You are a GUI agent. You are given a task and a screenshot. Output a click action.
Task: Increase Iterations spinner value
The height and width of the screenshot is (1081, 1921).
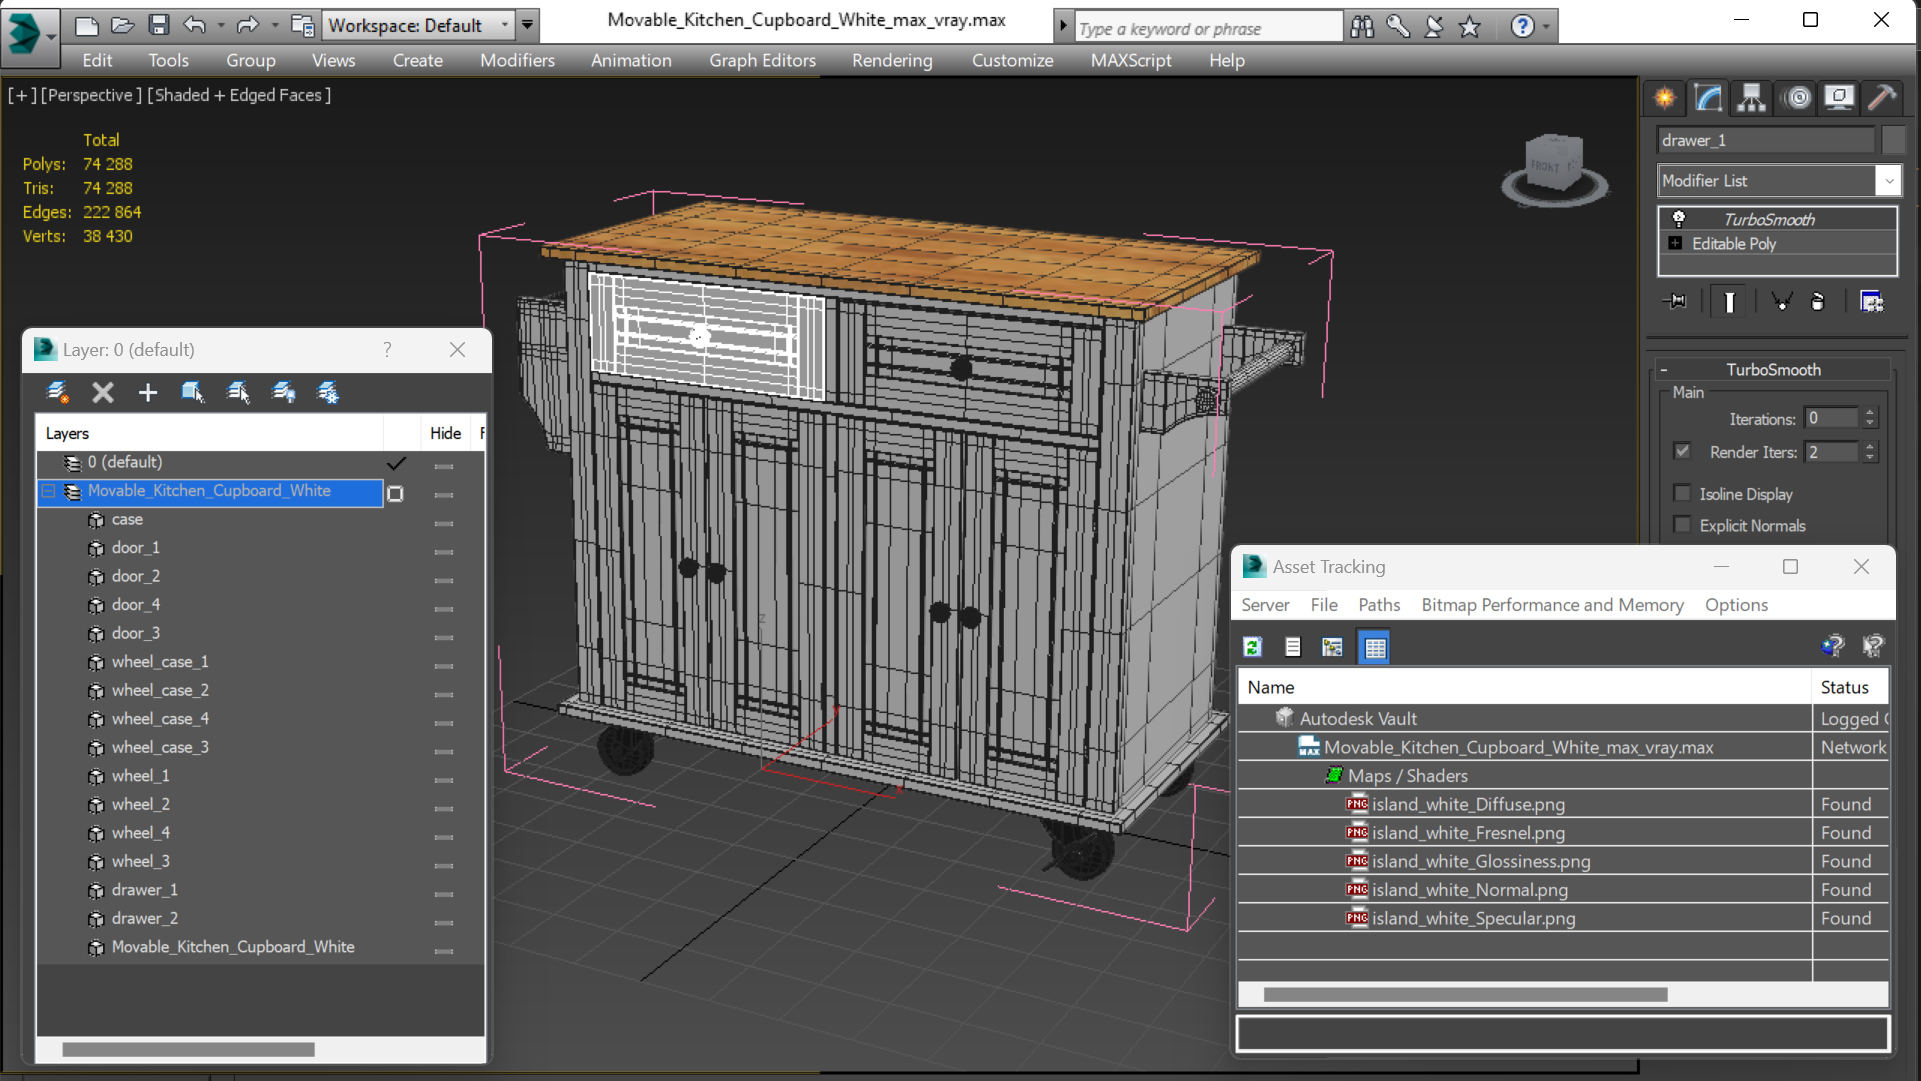[1870, 413]
